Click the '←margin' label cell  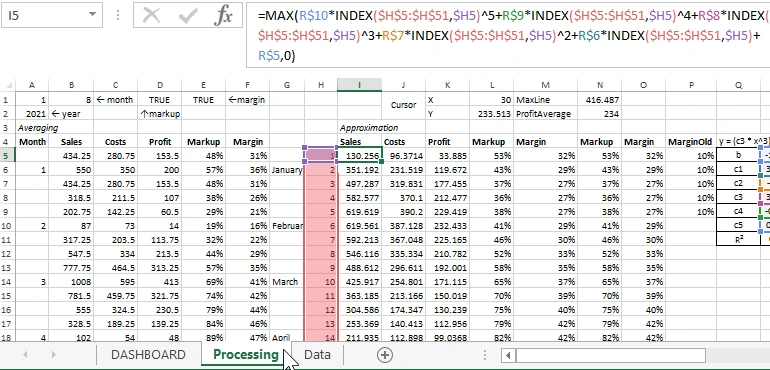(x=248, y=100)
